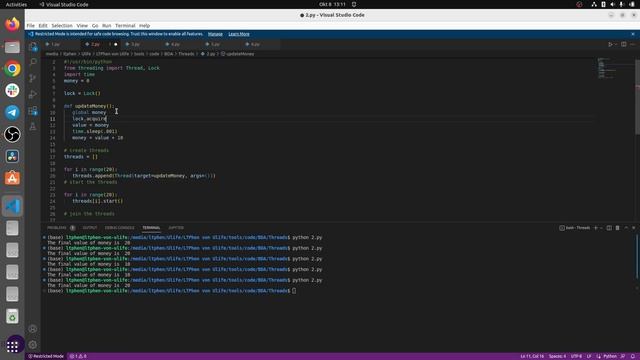Image resolution: width=640 pixels, height=360 pixels.
Task: Click the Manage link in banner
Action: pos(215,34)
